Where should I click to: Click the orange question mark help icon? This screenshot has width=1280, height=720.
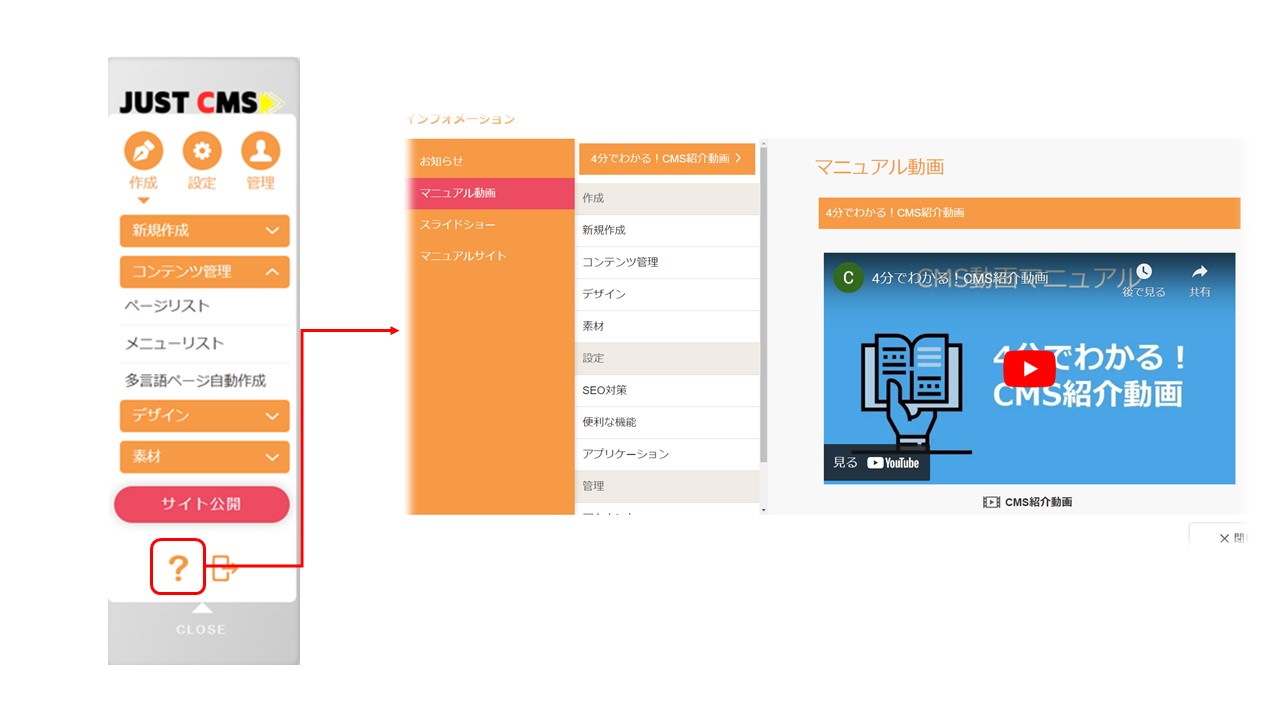(178, 568)
